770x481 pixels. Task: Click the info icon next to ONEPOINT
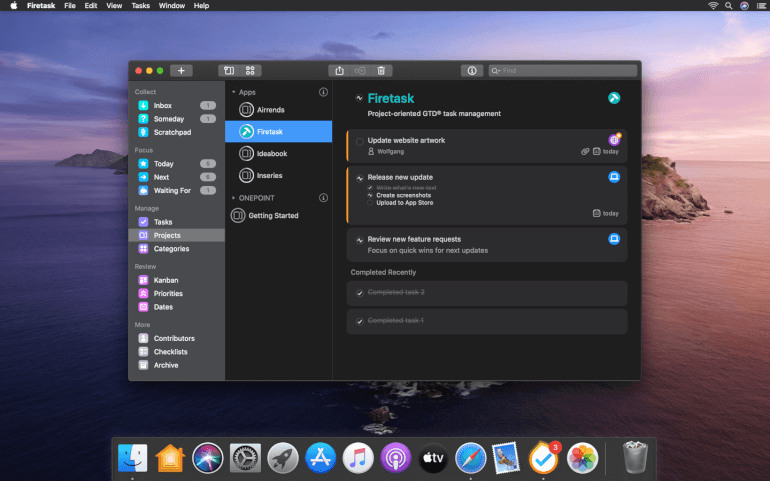323,198
